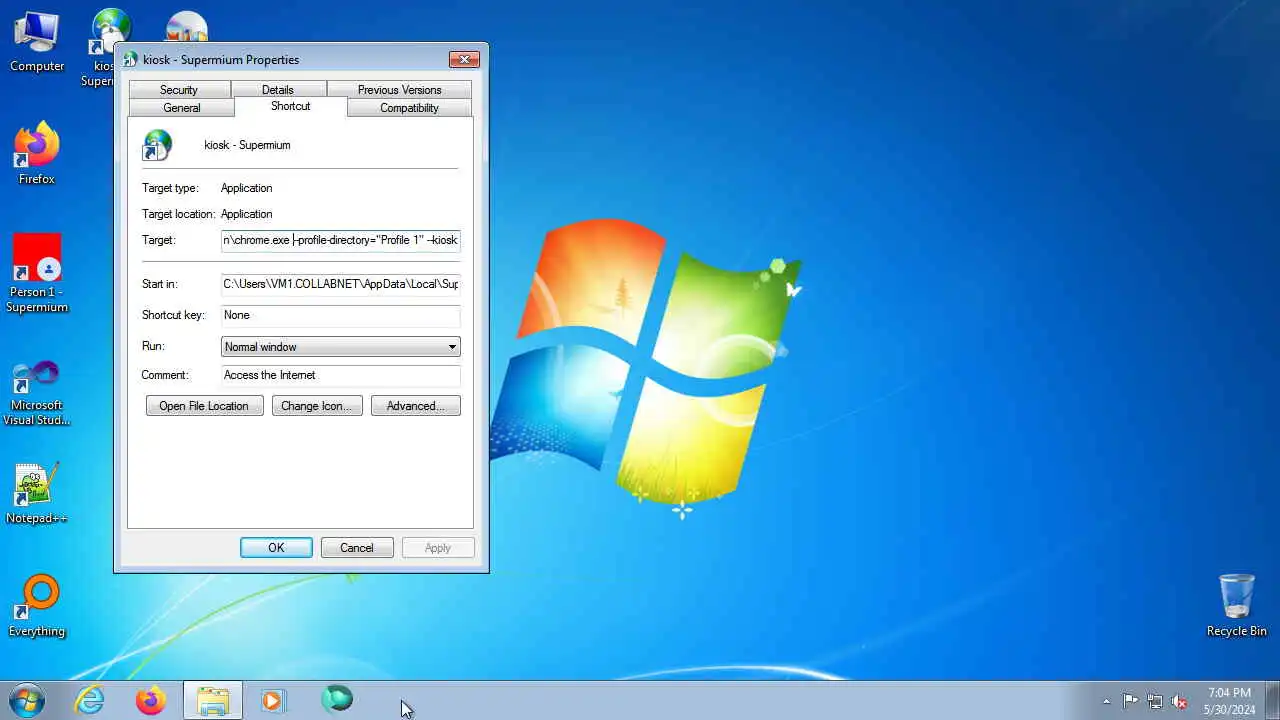Viewport: 1280px width, 720px height.
Task: Confirm with the OK button
Action: 276,548
